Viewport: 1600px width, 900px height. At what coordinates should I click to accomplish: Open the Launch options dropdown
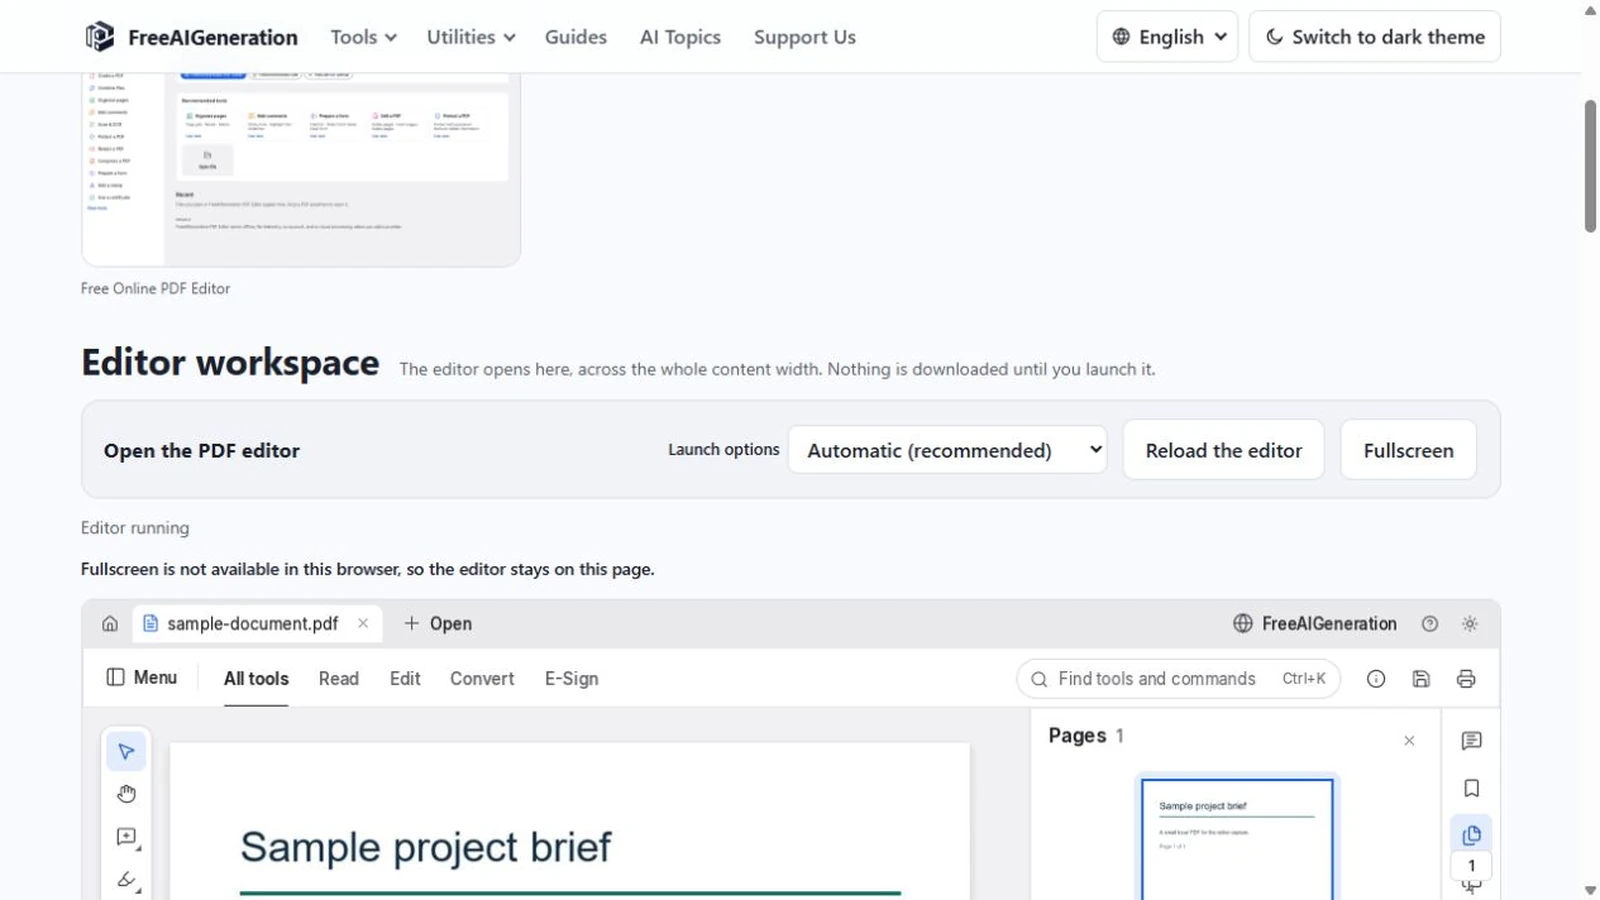click(x=948, y=450)
